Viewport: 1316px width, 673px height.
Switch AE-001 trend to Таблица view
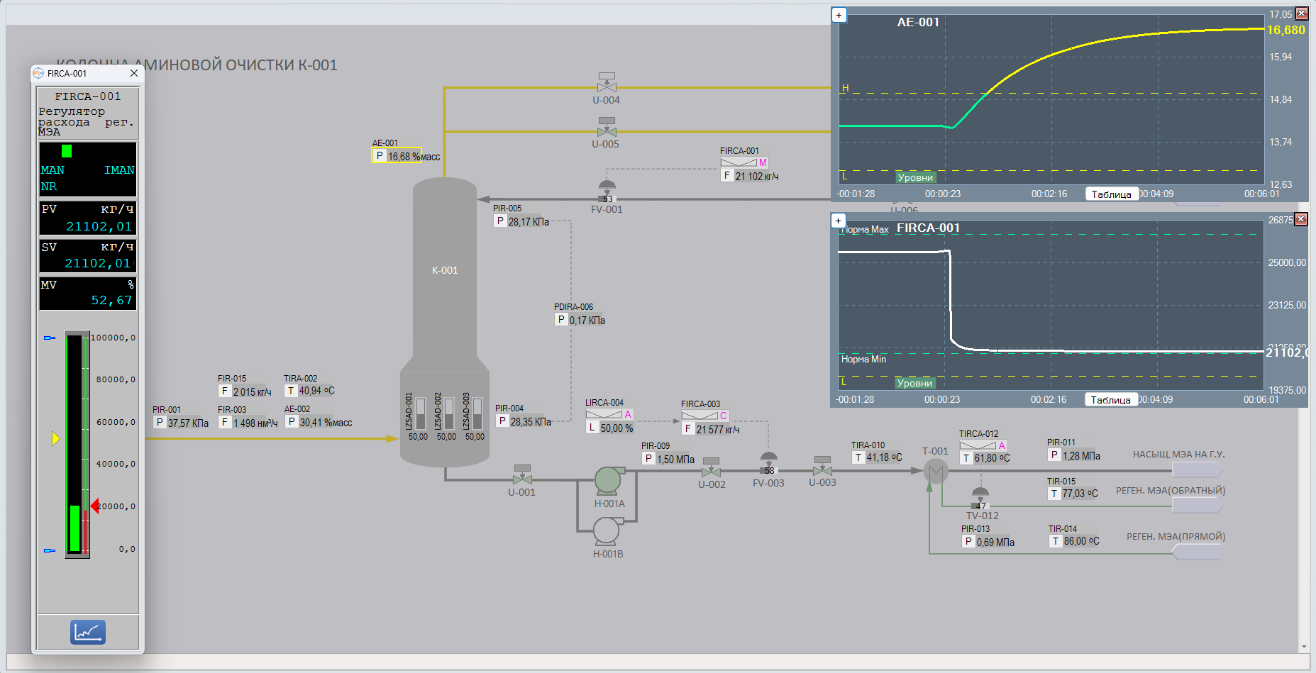coord(1111,194)
